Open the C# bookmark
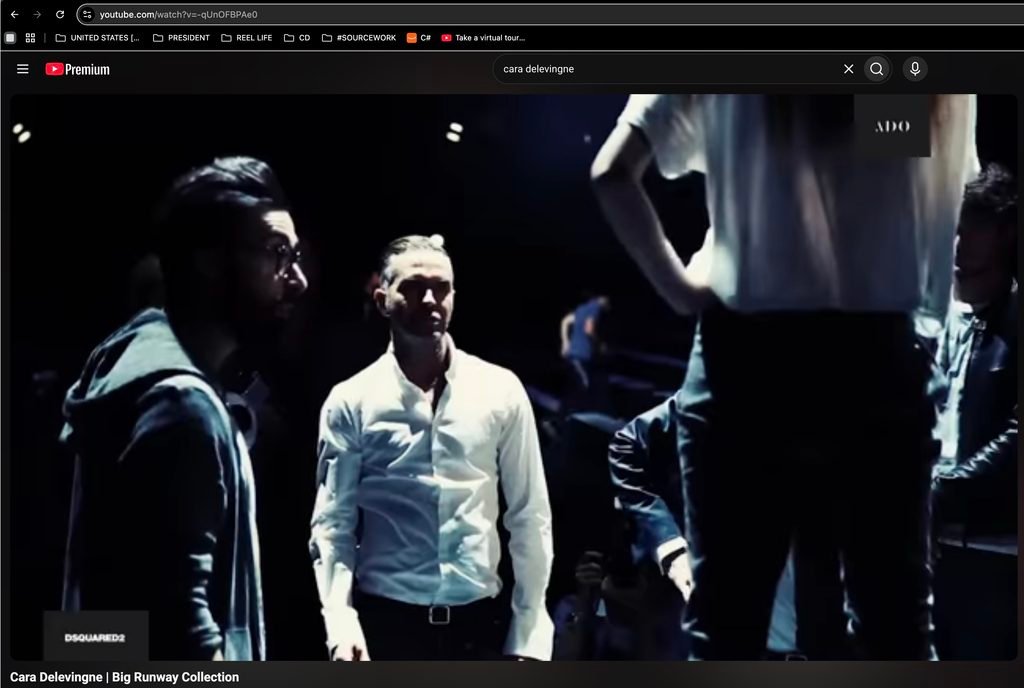The image size is (1024, 688). 419,38
